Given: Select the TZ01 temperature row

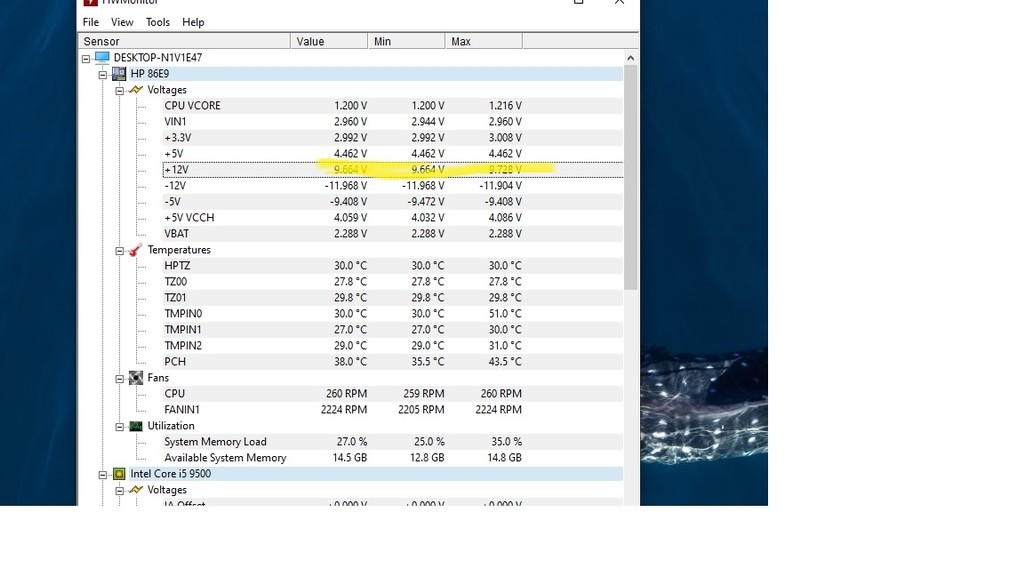Looking at the screenshot, I should point(392,298).
